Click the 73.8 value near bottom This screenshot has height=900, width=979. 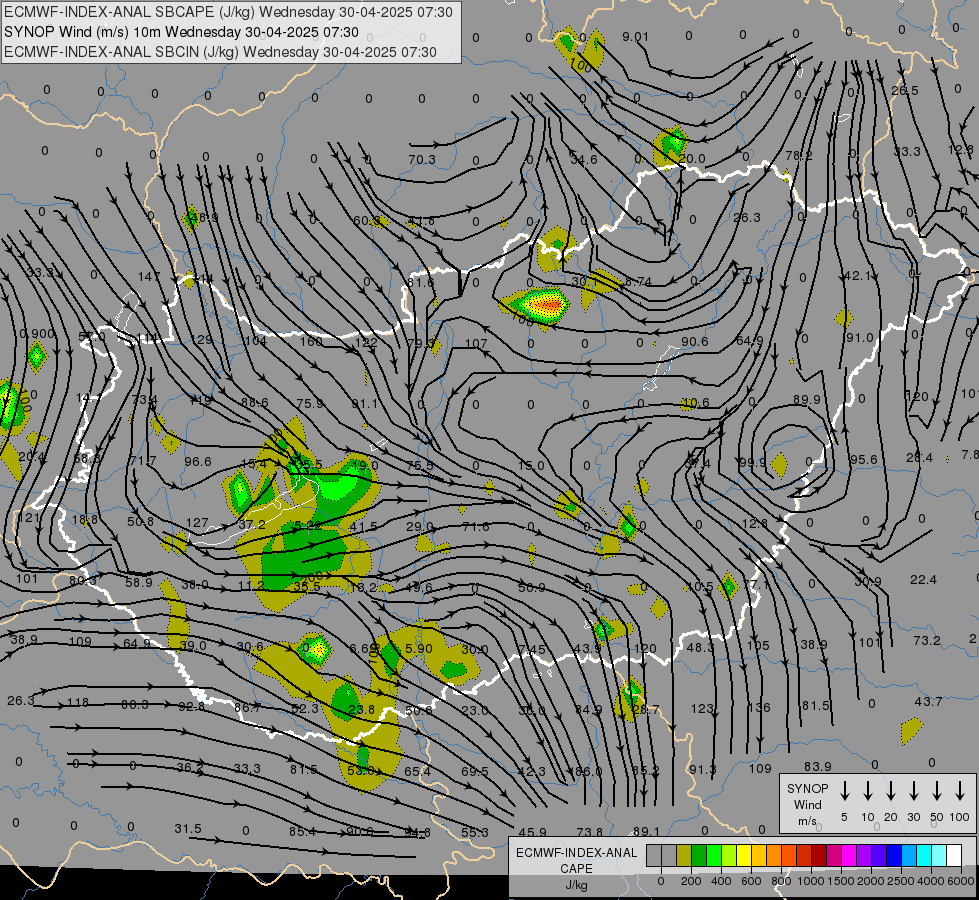point(589,832)
